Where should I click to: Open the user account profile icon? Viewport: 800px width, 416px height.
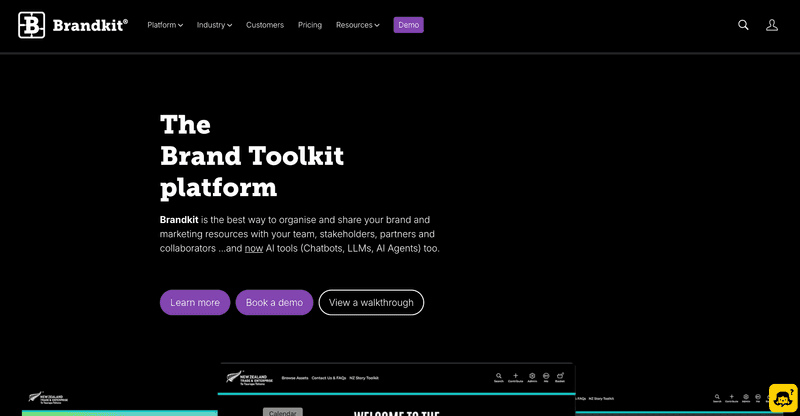click(x=772, y=25)
